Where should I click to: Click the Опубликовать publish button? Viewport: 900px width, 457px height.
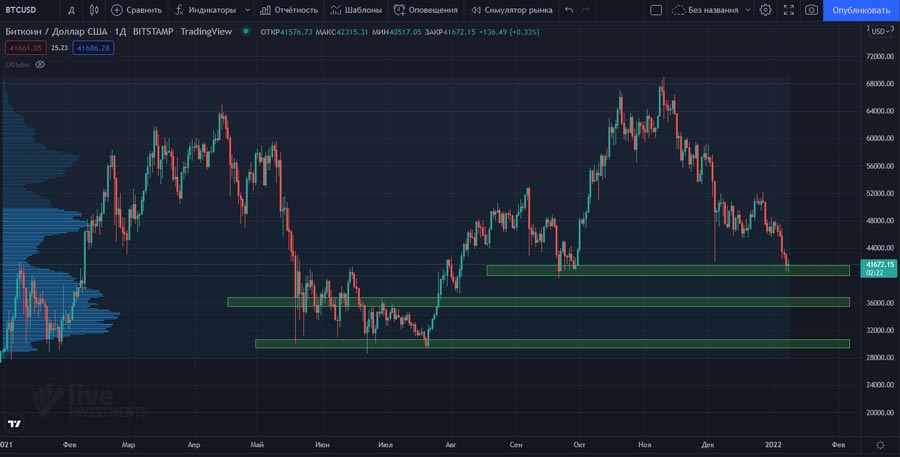tap(861, 10)
